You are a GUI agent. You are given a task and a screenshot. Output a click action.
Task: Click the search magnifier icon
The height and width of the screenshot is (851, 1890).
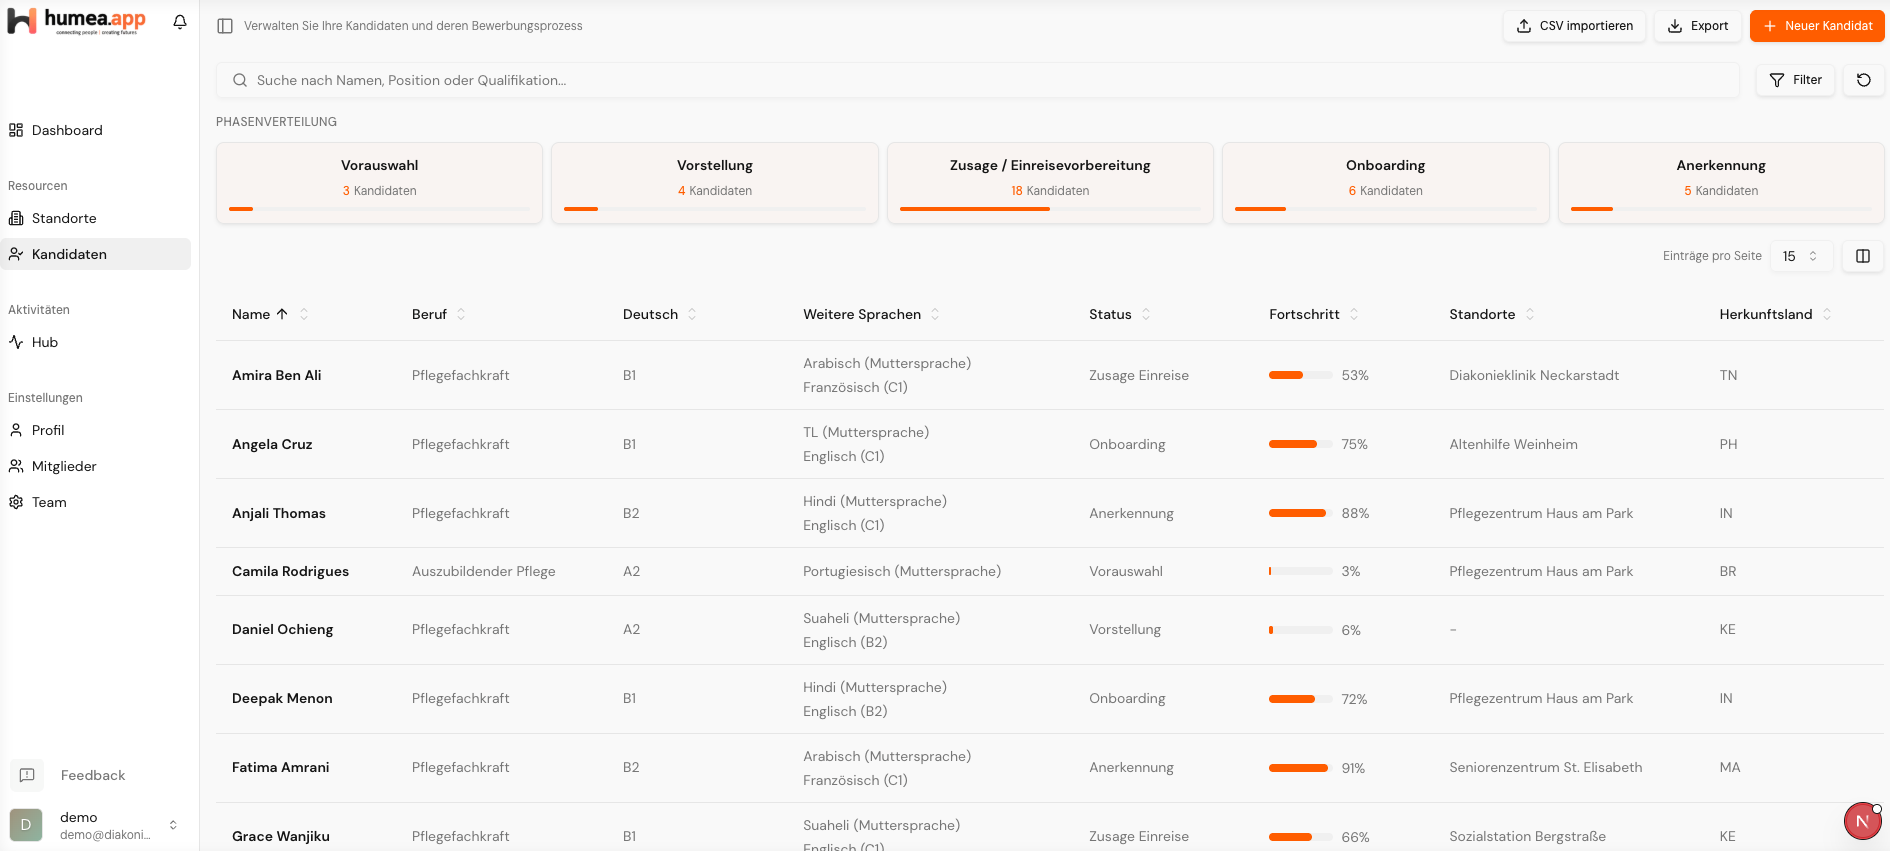coord(240,80)
